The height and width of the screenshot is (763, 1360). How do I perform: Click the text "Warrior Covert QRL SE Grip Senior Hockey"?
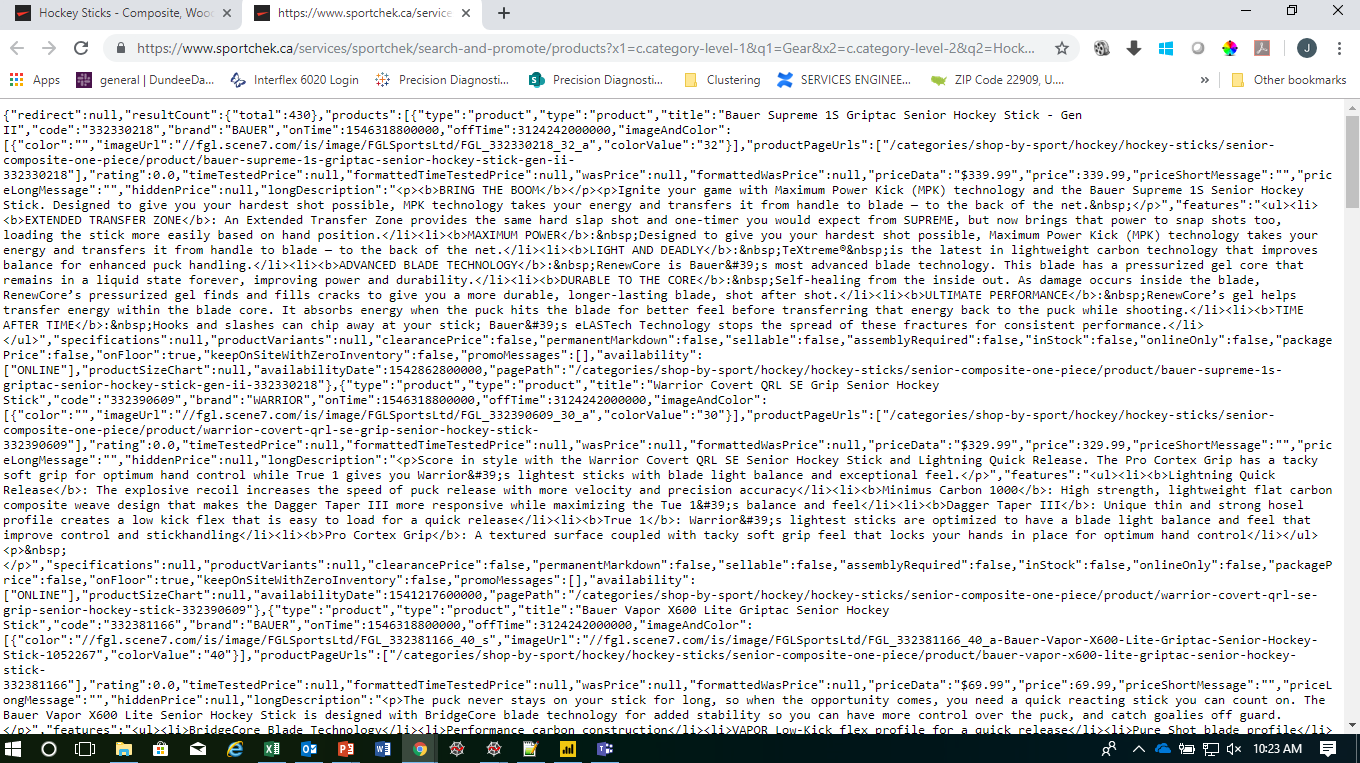click(x=797, y=385)
